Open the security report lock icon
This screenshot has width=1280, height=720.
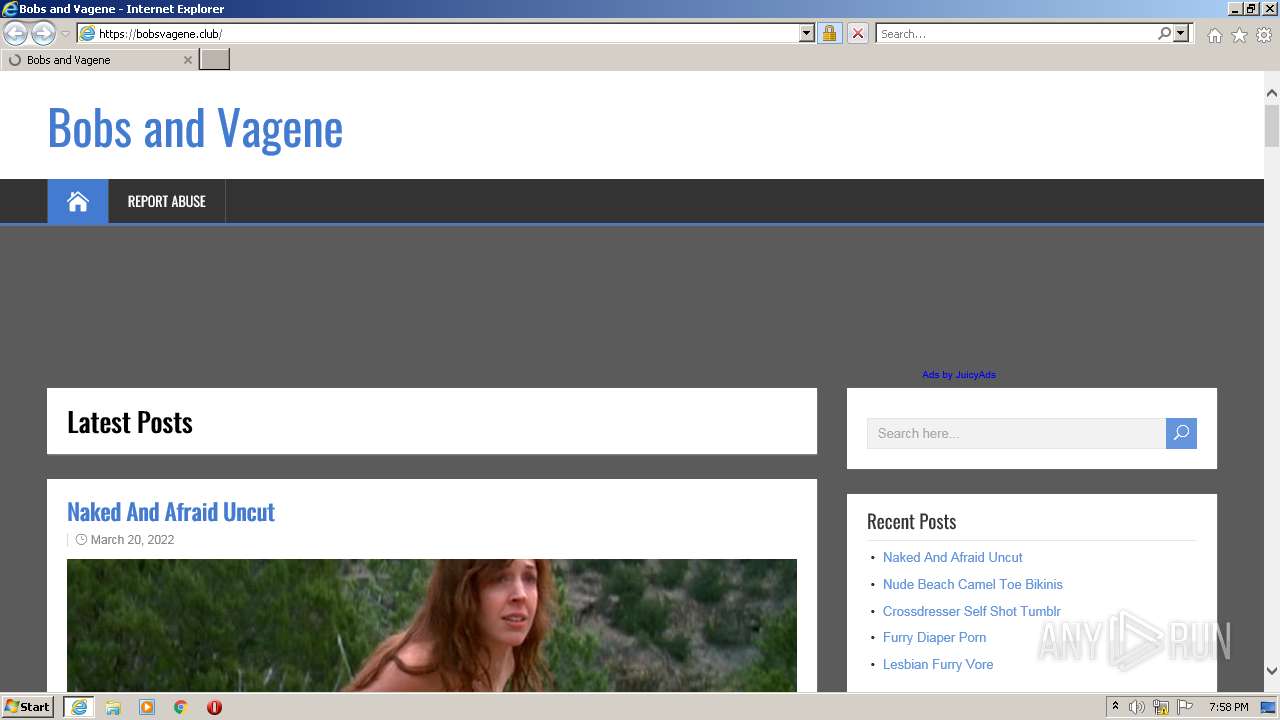point(829,33)
